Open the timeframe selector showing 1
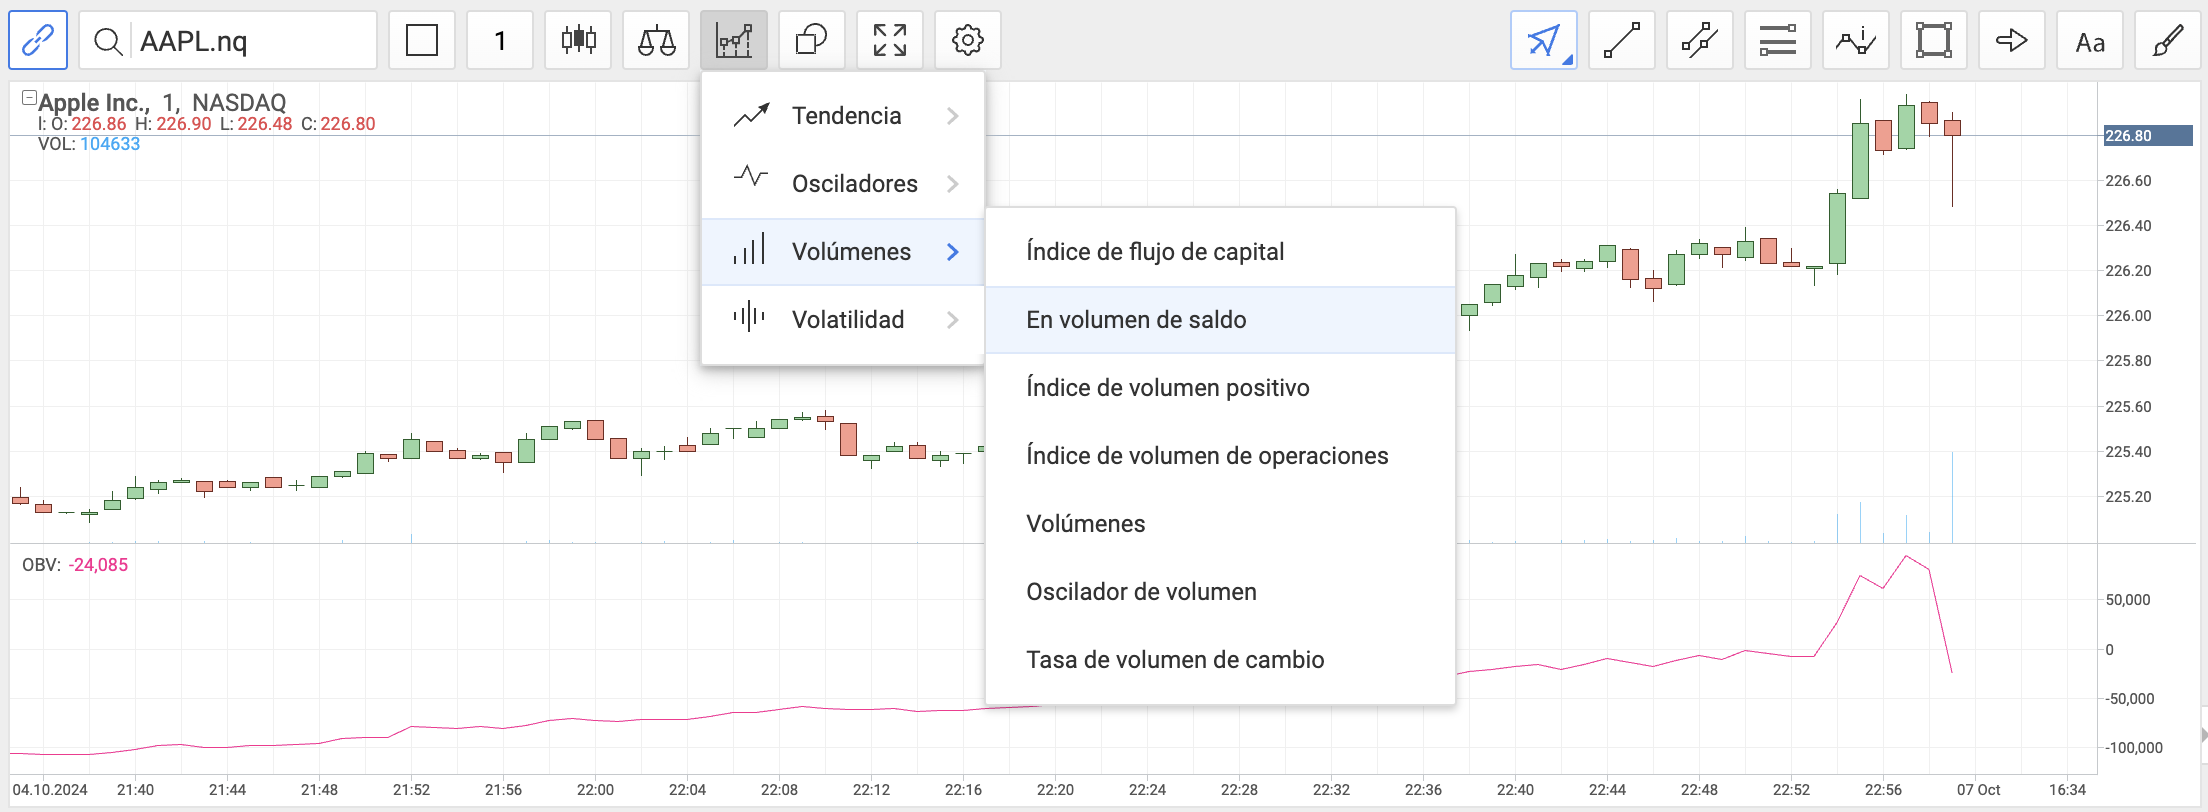This screenshot has width=2208, height=812. [x=500, y=41]
